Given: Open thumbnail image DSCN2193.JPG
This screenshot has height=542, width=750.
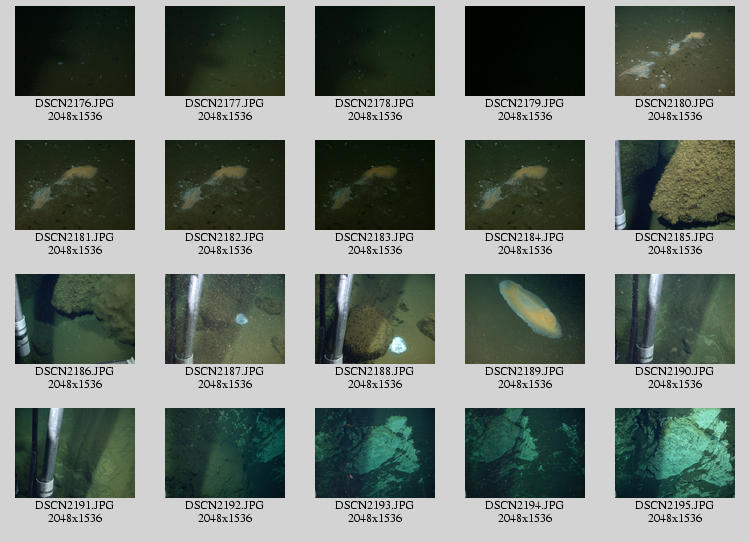Looking at the screenshot, I should [x=375, y=453].
